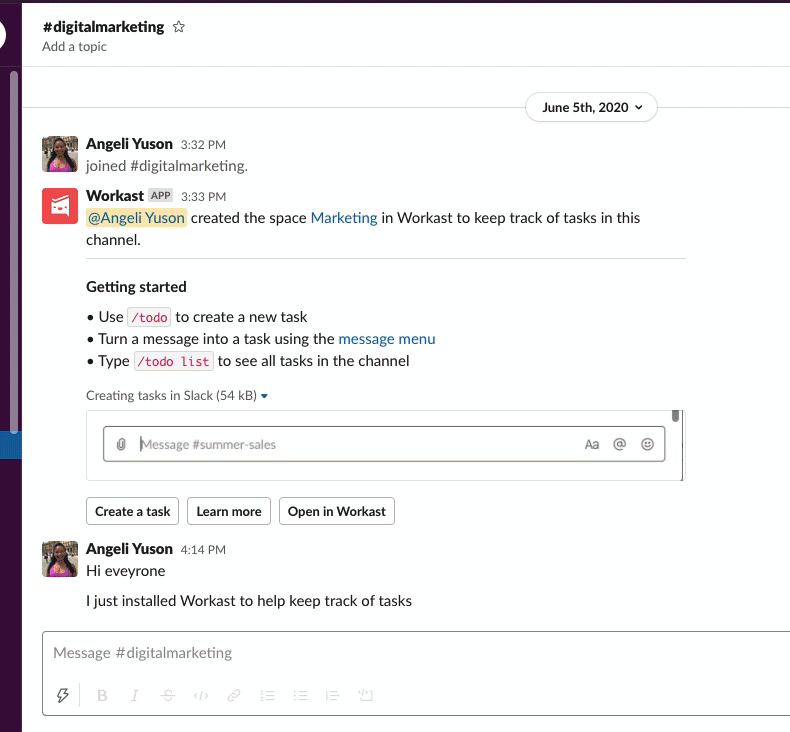Click the 'Hi eveyrone' message text

pyautogui.click(x=125, y=571)
